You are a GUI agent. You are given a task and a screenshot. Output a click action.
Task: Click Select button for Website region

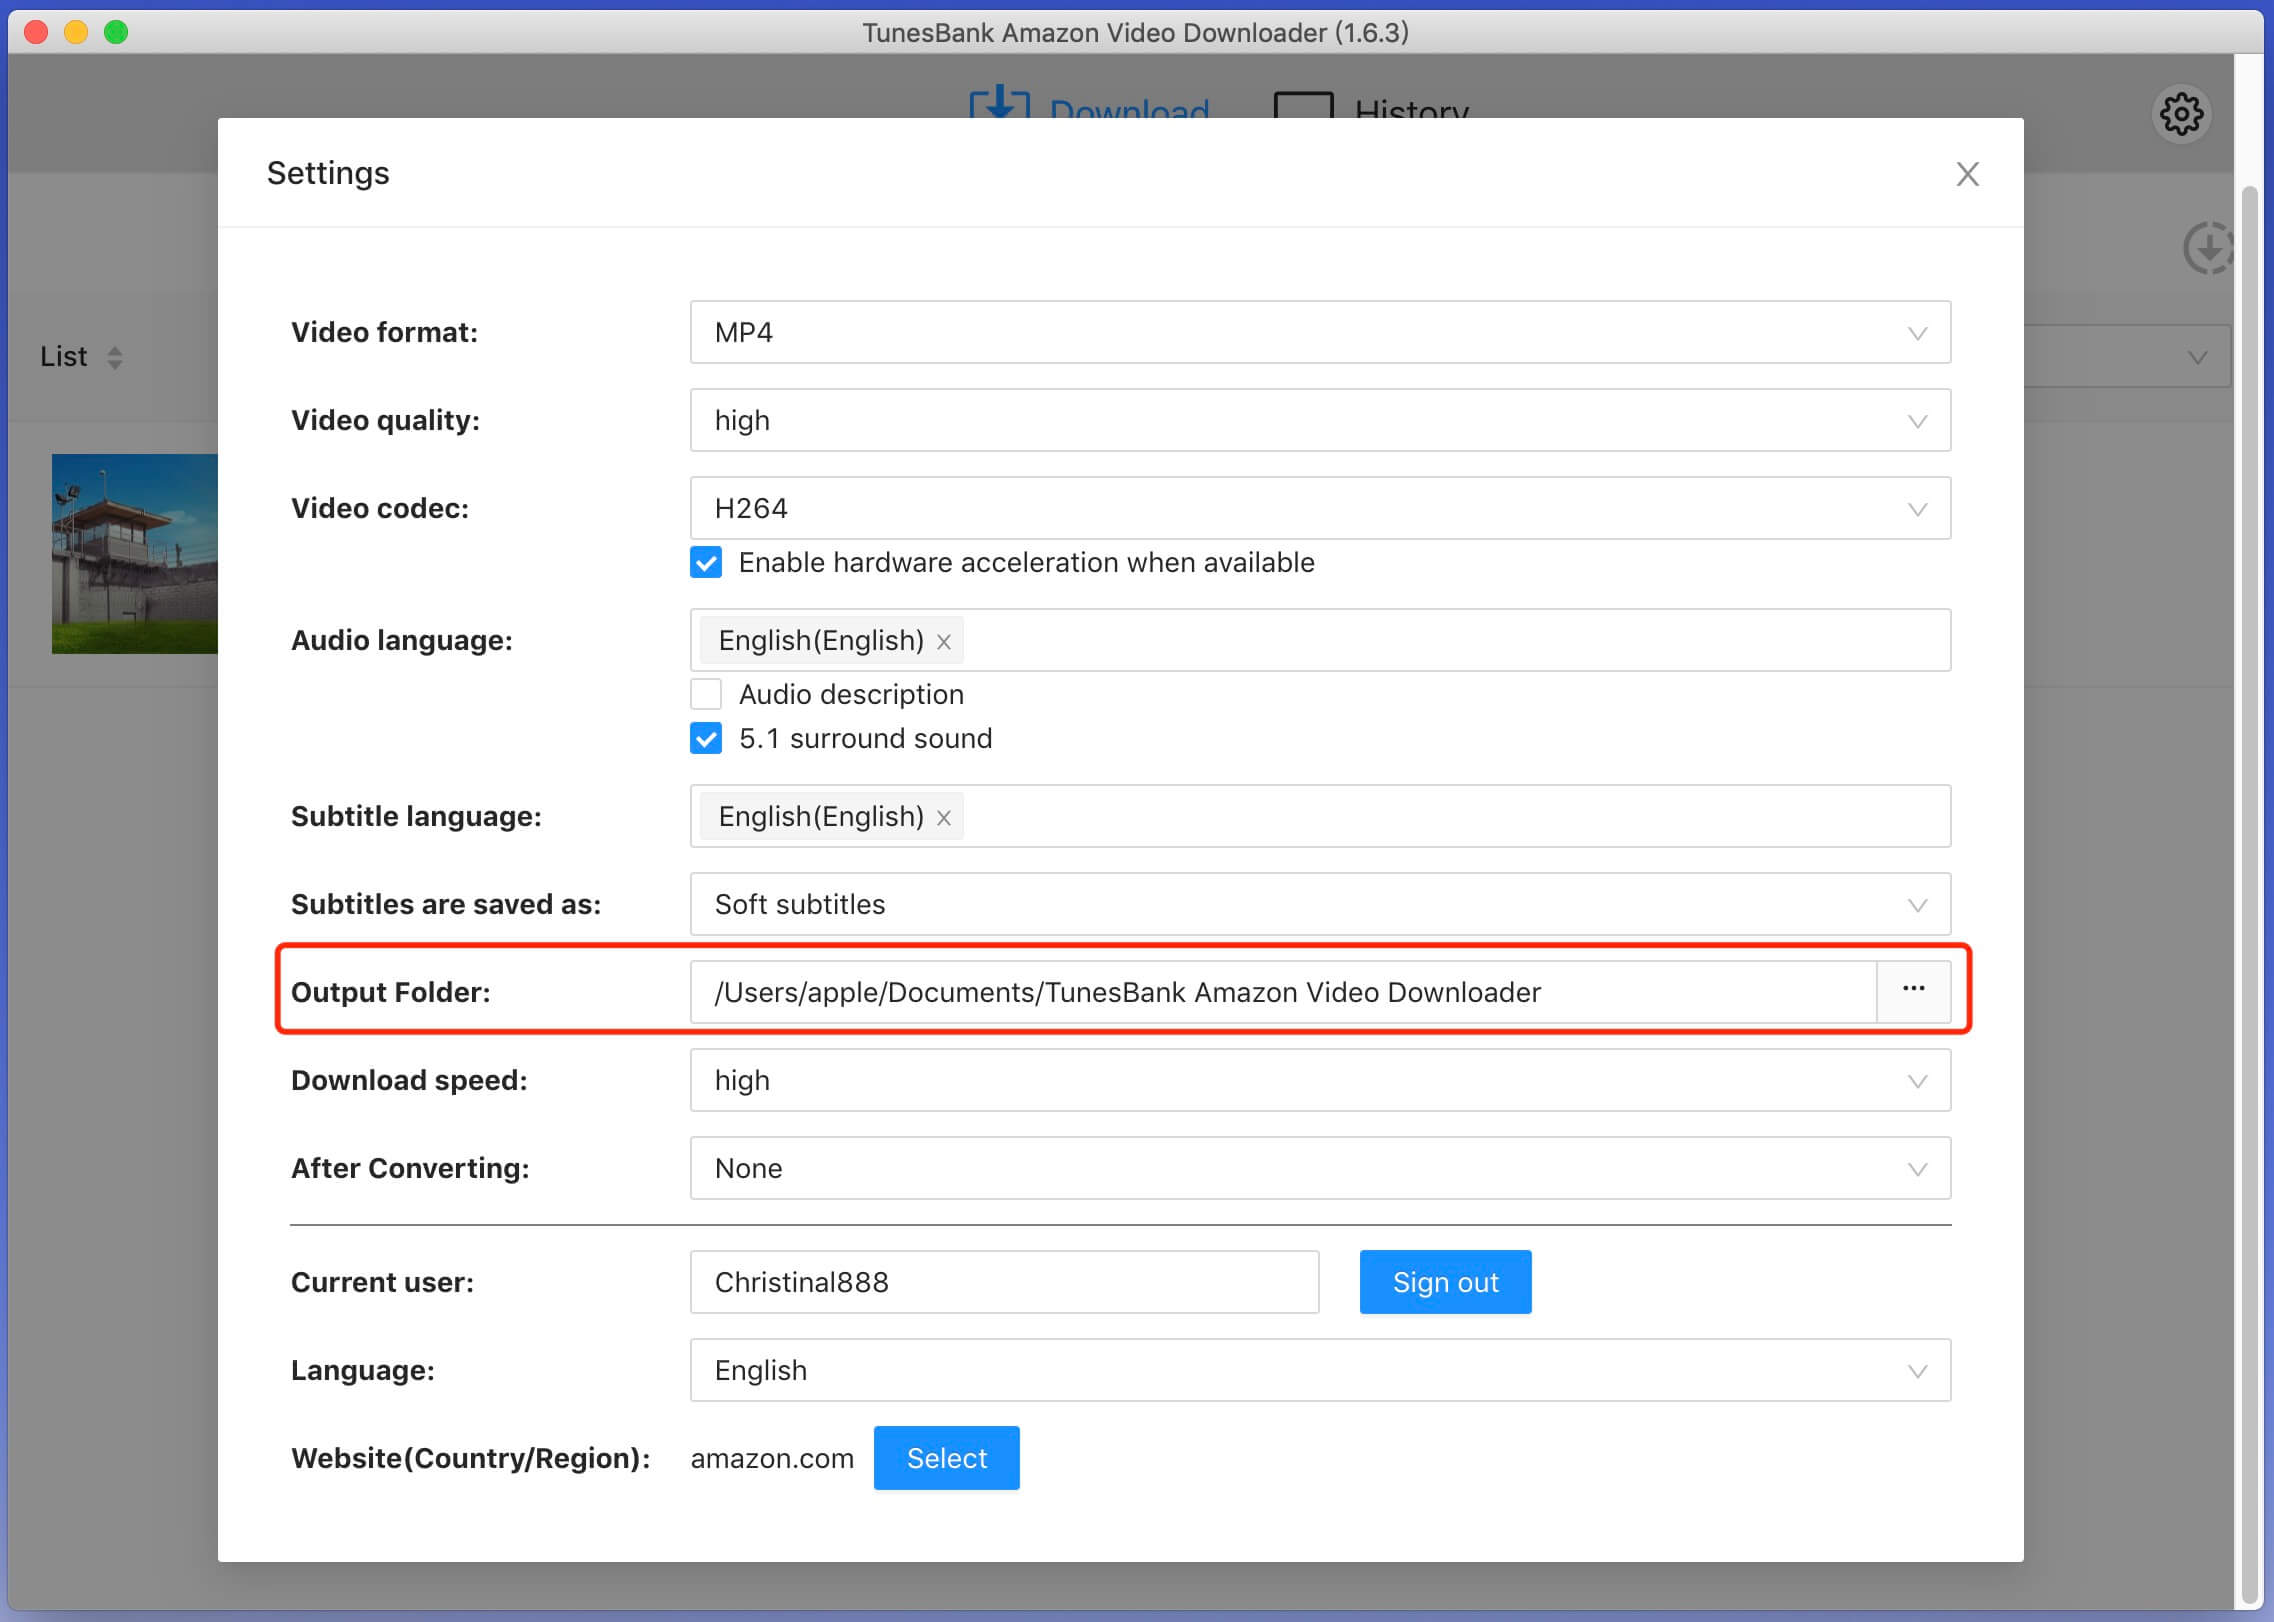click(946, 1458)
